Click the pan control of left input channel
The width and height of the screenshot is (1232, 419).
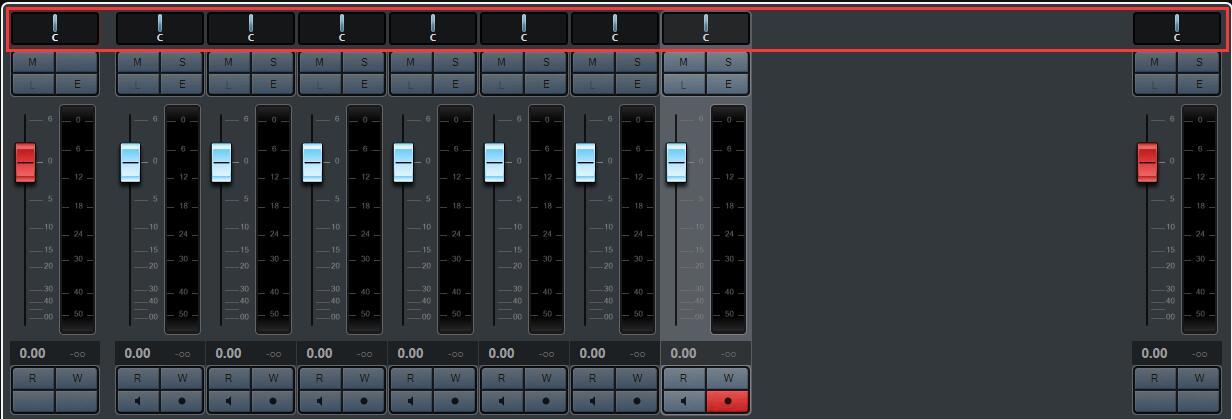point(55,28)
